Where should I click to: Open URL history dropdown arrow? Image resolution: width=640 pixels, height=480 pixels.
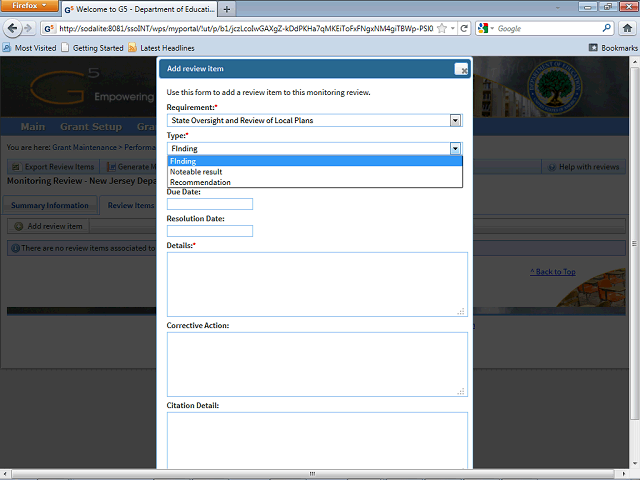tap(453, 29)
